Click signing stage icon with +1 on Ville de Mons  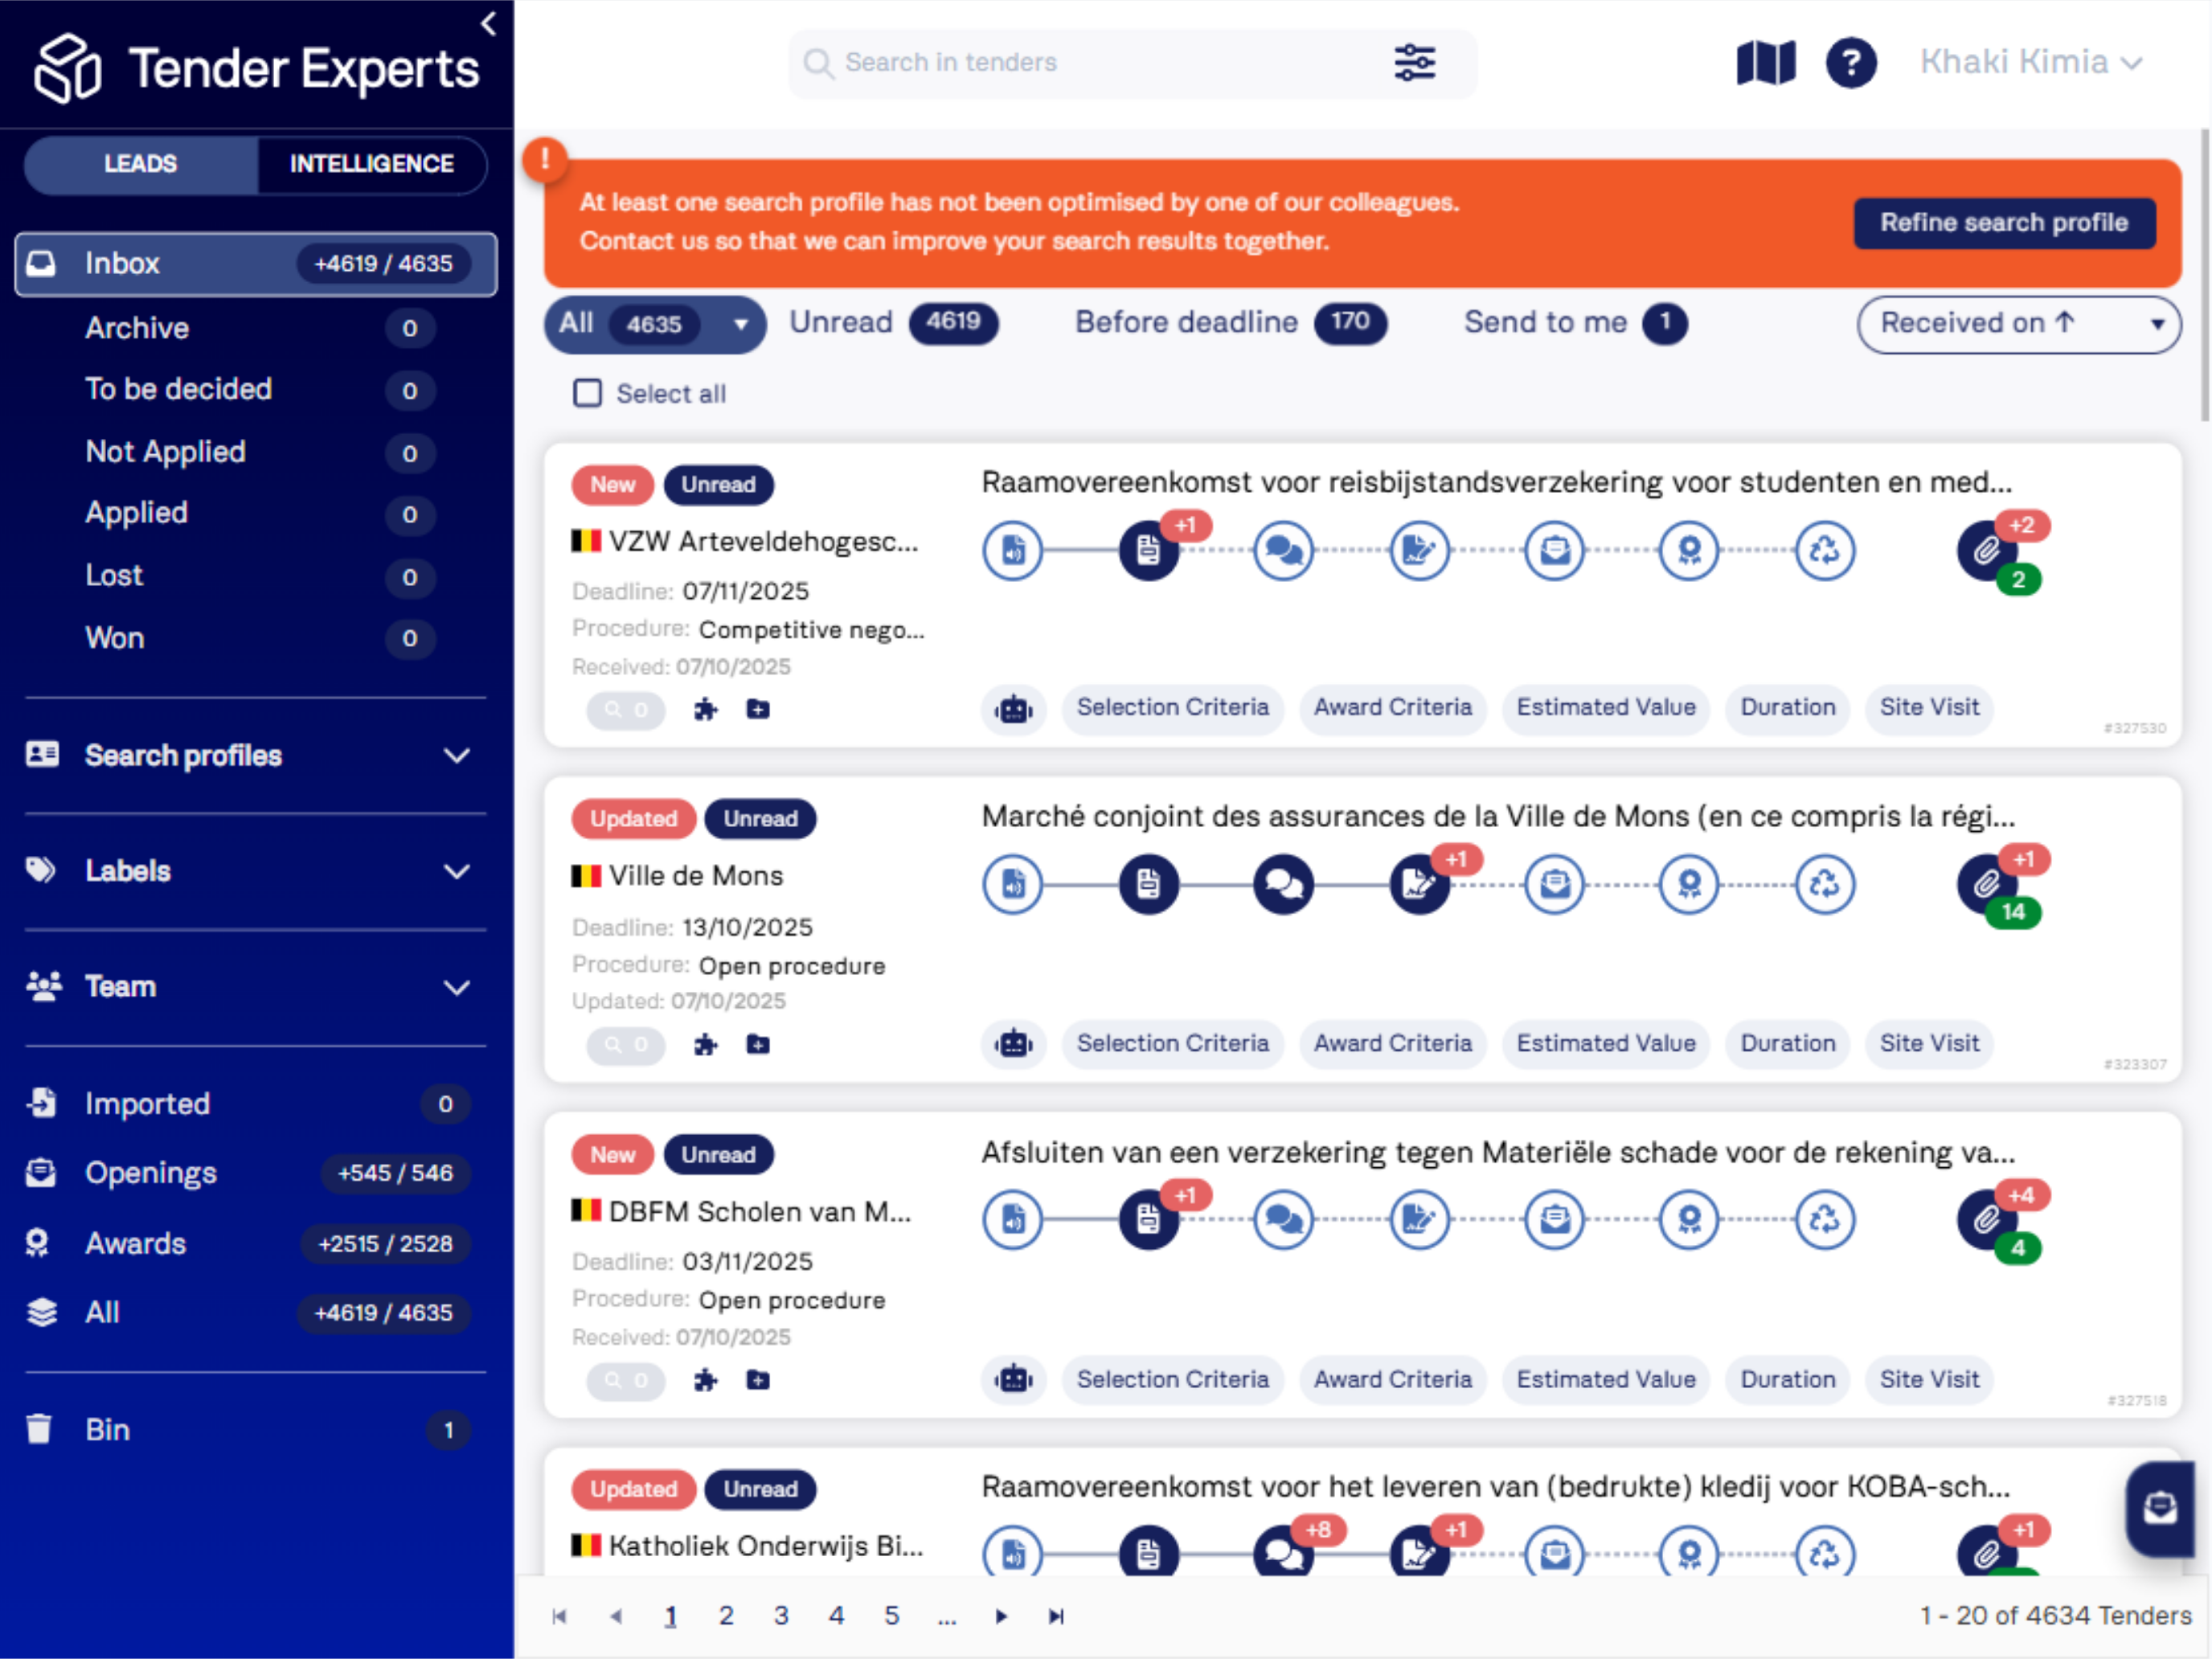[1419, 884]
